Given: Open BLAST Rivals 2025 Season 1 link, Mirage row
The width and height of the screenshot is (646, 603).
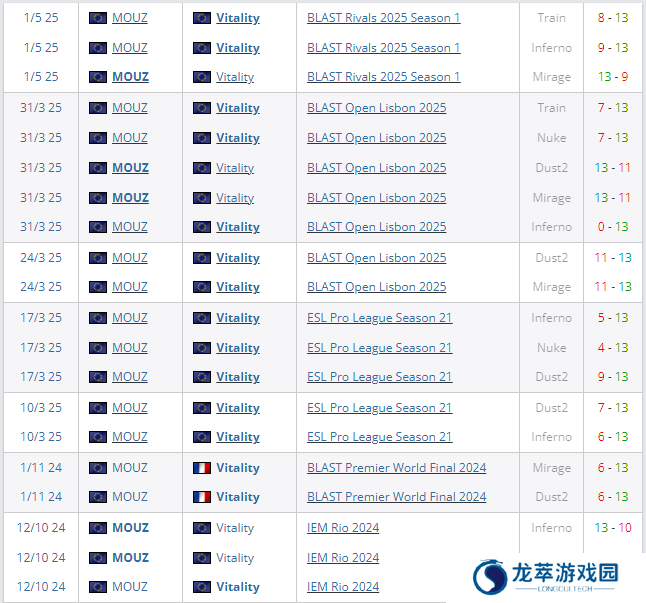Looking at the screenshot, I should [384, 77].
